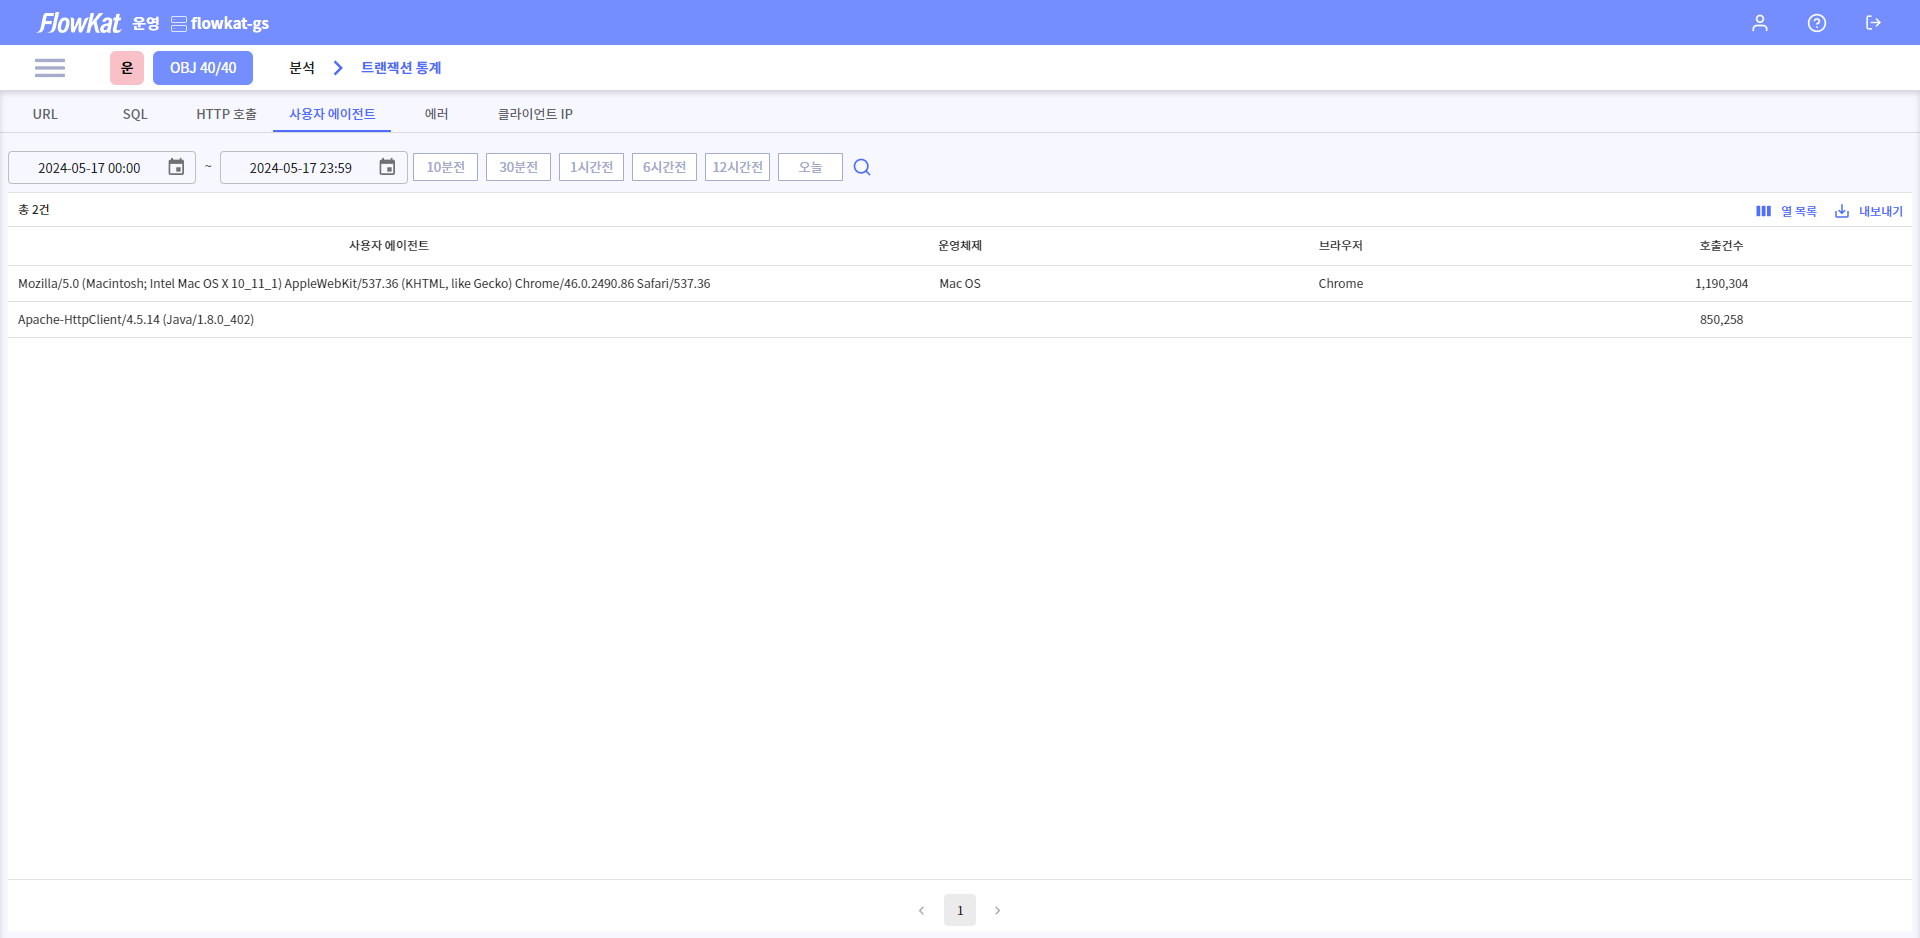
Task: Select the 클라이언트 IP tab
Action: 535,114
